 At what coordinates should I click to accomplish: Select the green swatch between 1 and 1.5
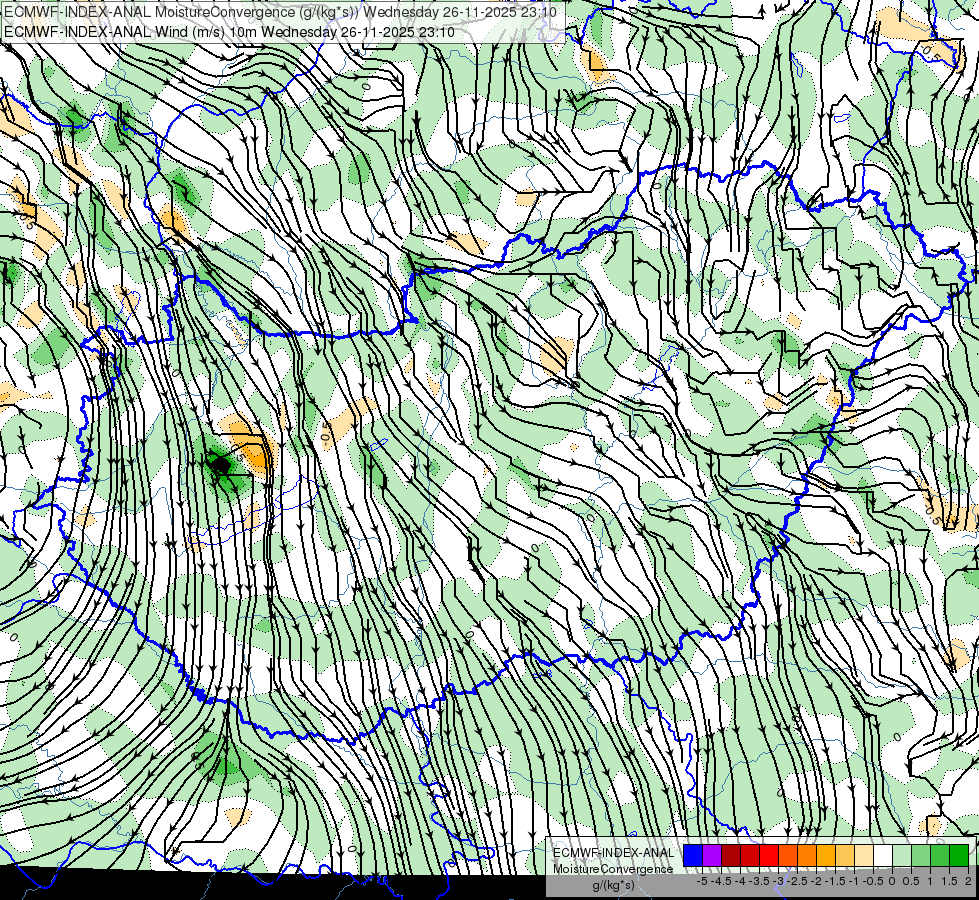(x=940, y=856)
